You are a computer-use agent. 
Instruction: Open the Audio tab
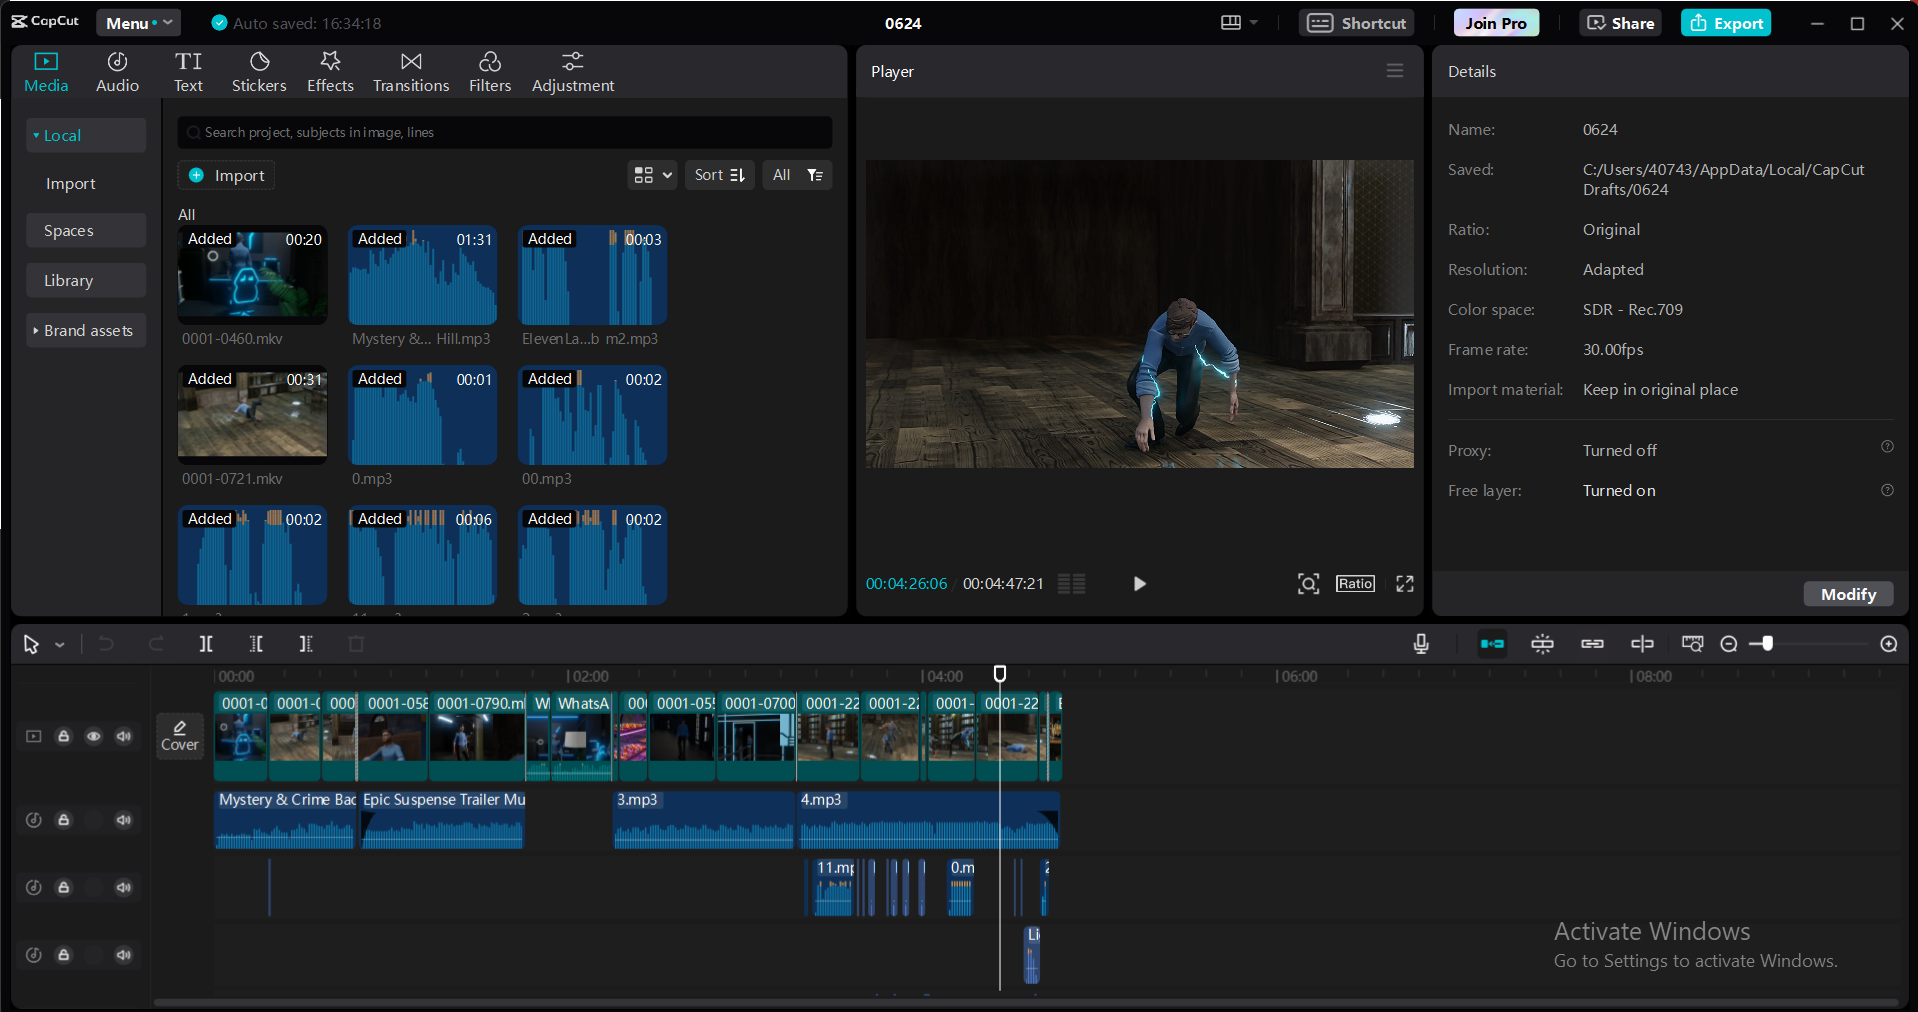coord(117,73)
